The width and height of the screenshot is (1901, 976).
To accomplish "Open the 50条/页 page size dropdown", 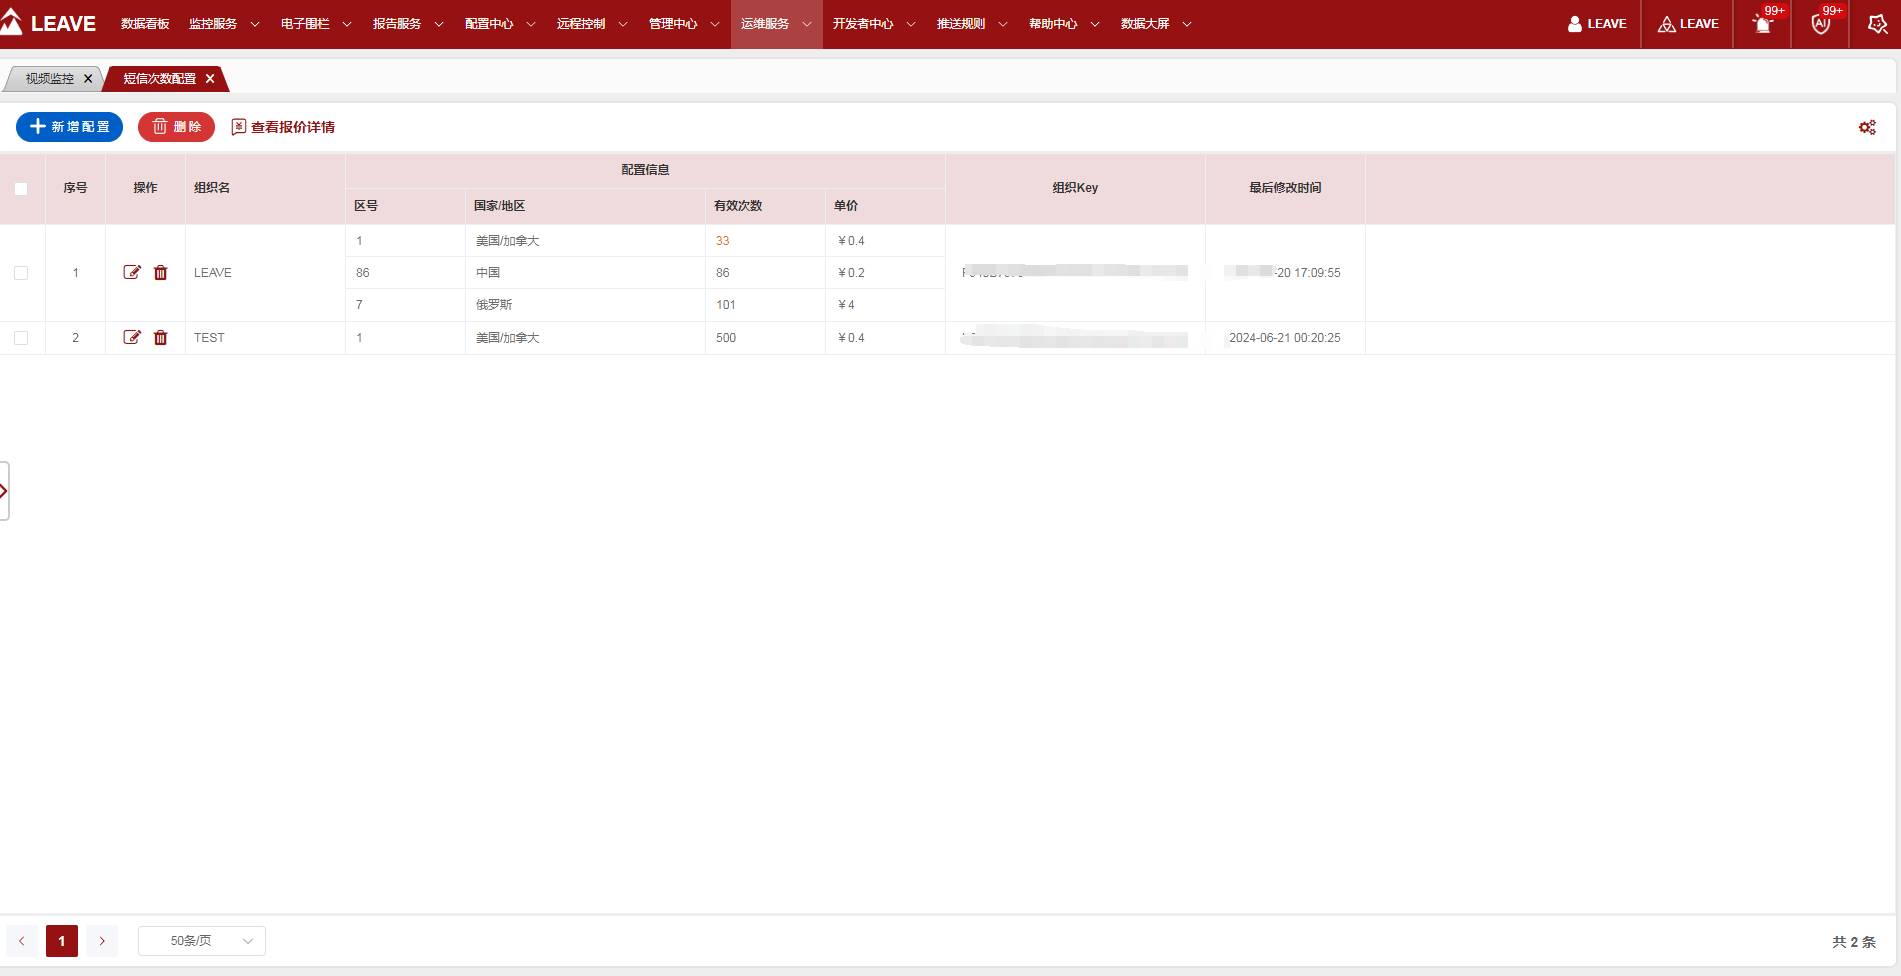I will [202, 941].
